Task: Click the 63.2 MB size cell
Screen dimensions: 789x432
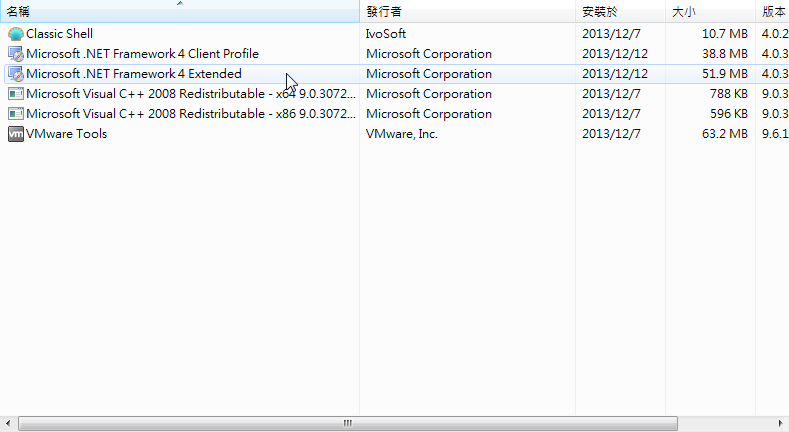Action: pos(725,134)
